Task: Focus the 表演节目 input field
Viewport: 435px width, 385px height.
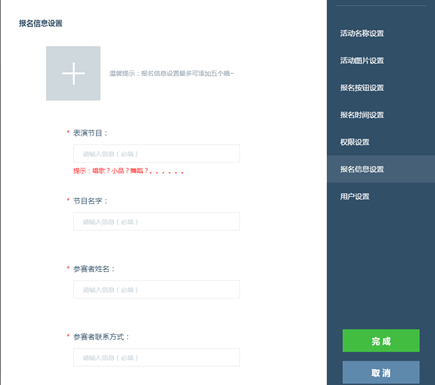Action: pyautogui.click(x=156, y=154)
